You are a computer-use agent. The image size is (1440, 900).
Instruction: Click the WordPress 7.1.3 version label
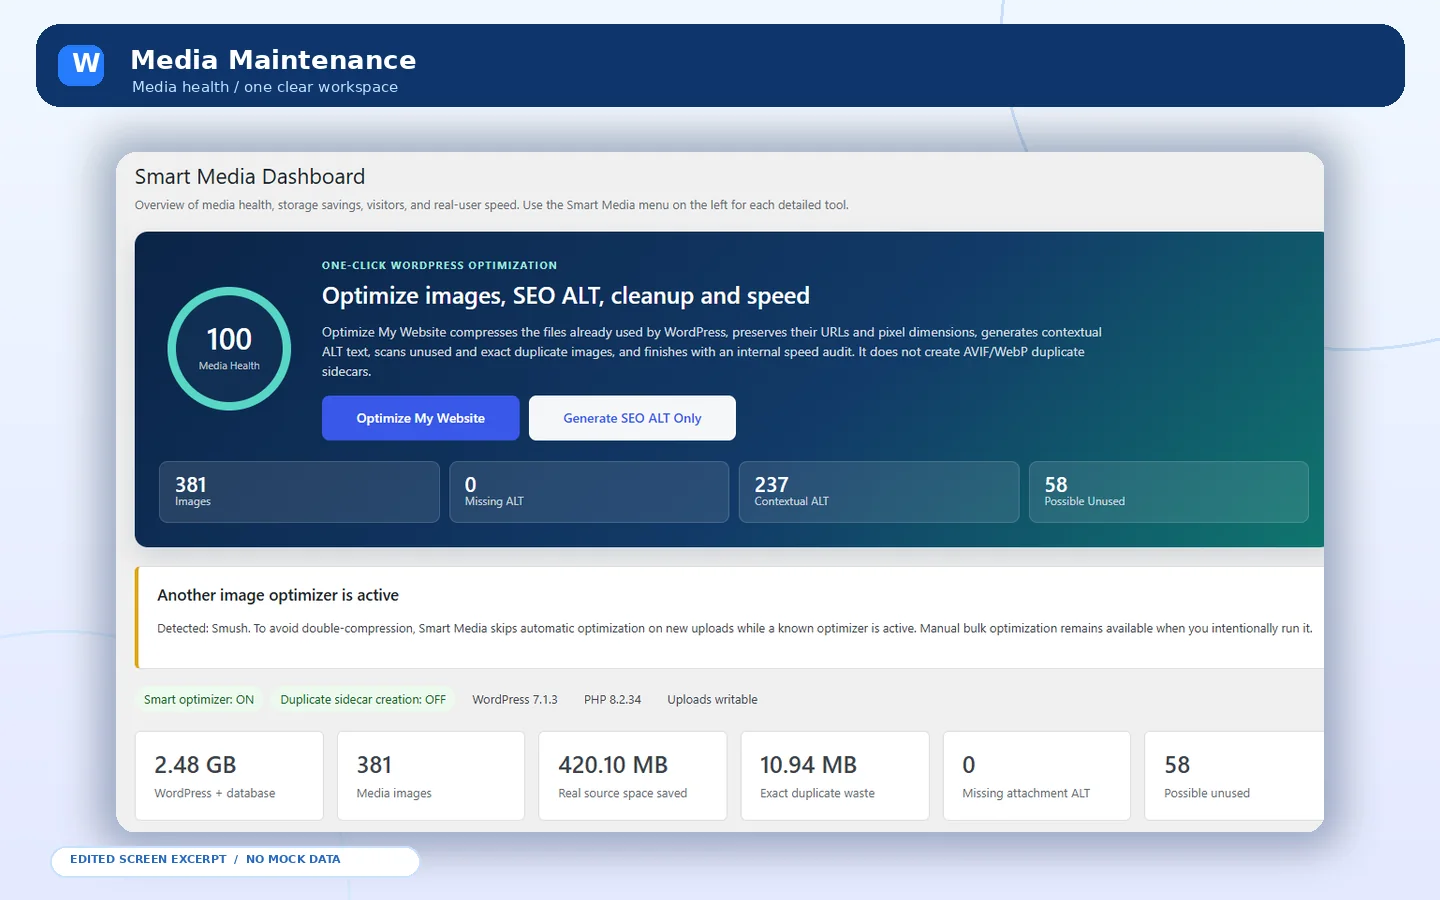tap(515, 700)
